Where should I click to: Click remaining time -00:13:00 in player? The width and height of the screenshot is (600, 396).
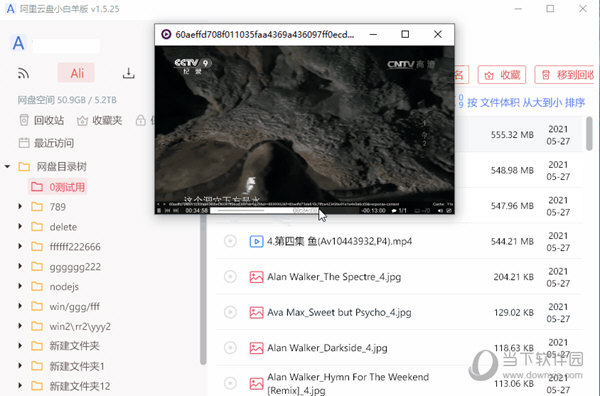click(373, 210)
